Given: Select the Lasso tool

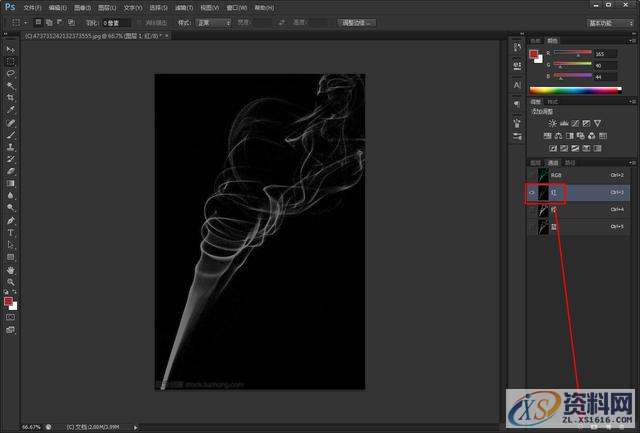Looking at the screenshot, I should 11,73.
